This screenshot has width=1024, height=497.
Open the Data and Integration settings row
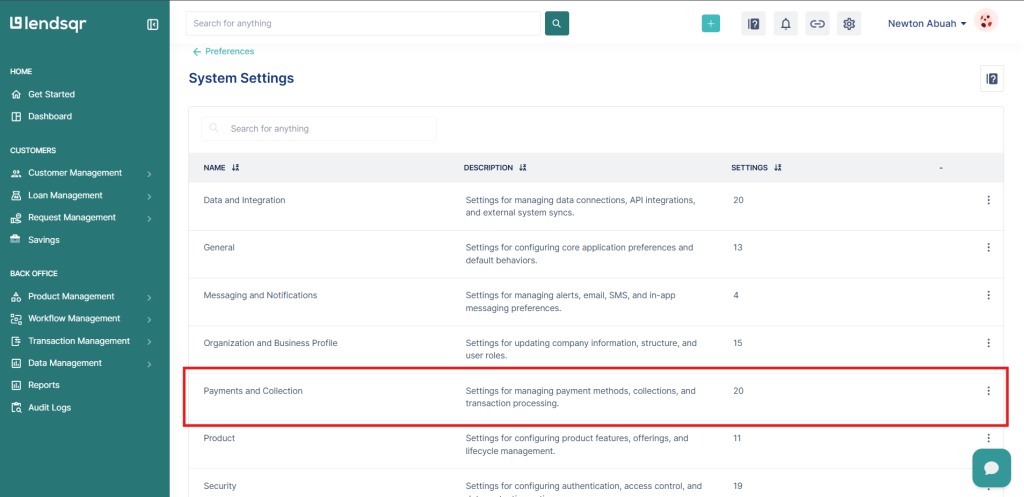coord(244,200)
